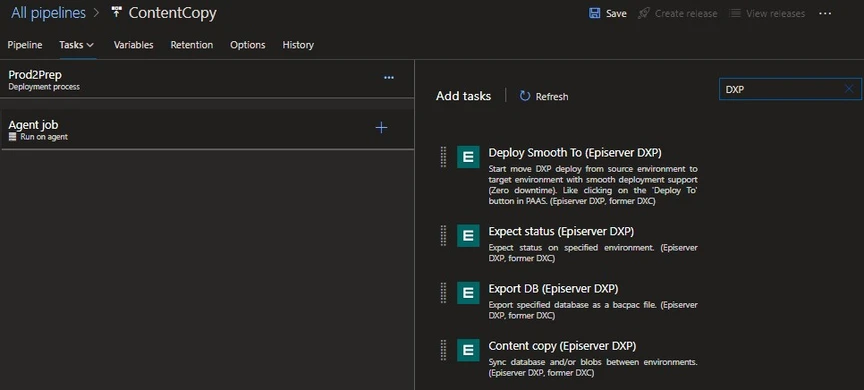The height and width of the screenshot is (390, 864).
Task: Select the Agent job row
Action: (207, 129)
